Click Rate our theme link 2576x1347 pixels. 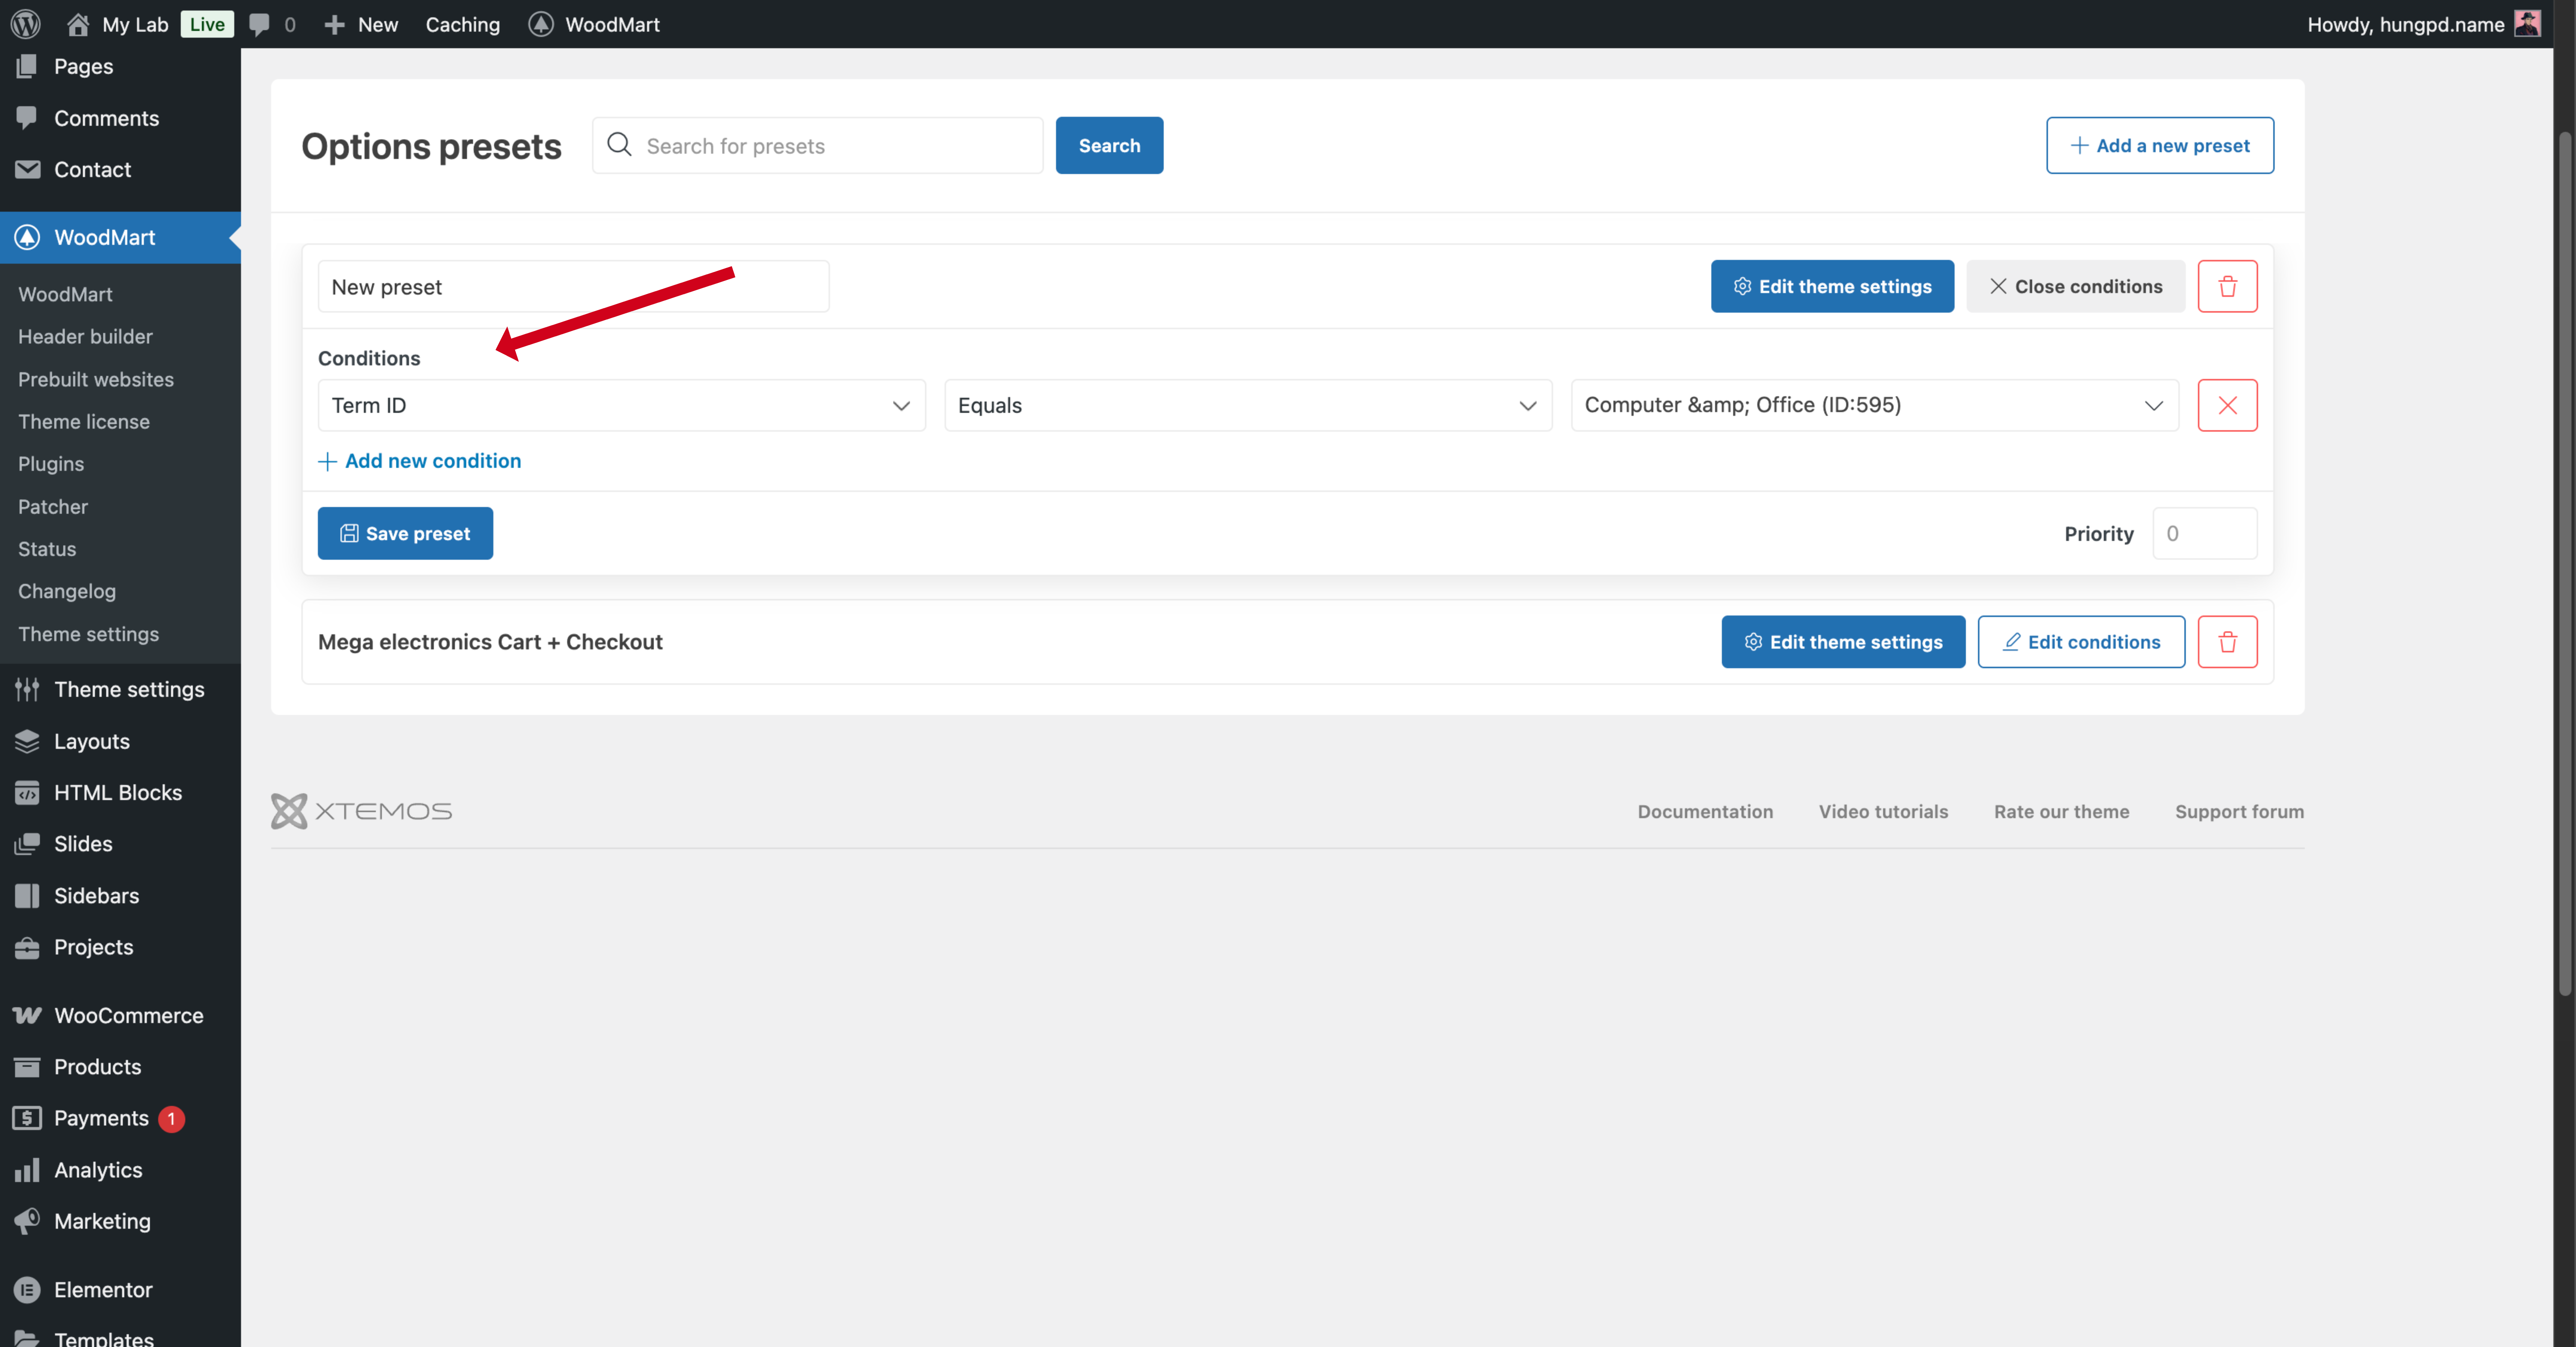(x=2061, y=812)
